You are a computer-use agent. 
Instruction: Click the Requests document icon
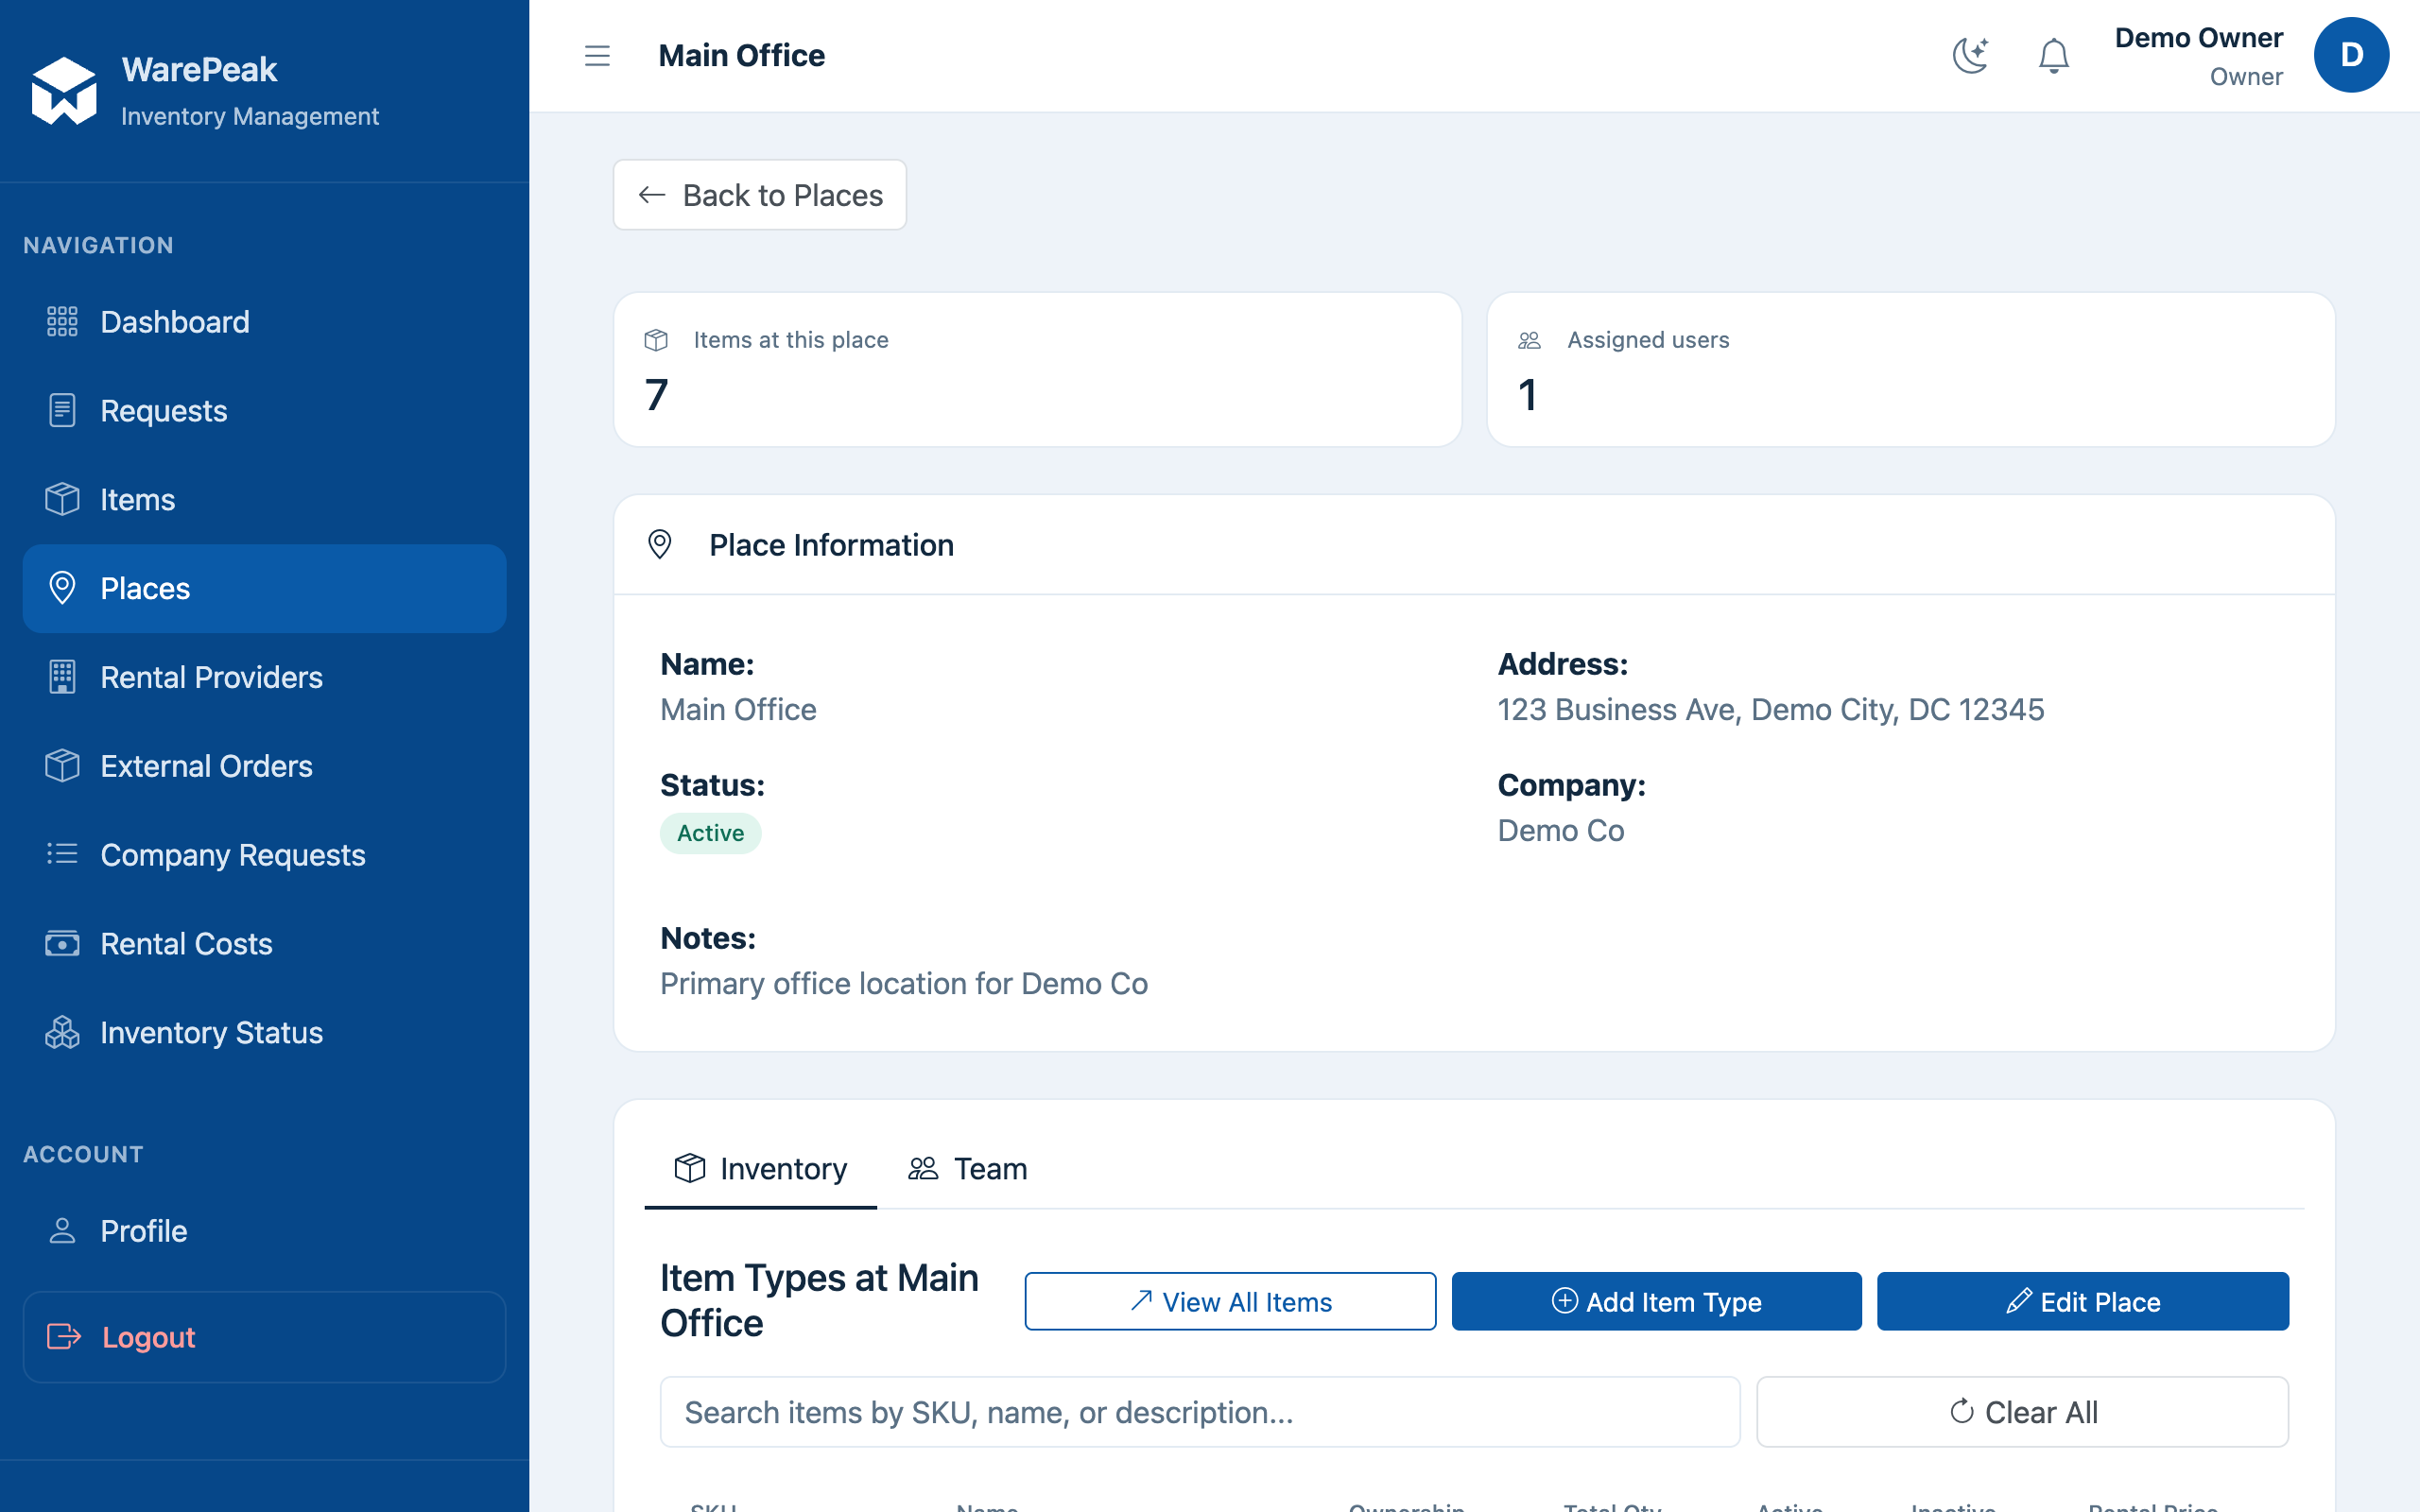pos(62,411)
